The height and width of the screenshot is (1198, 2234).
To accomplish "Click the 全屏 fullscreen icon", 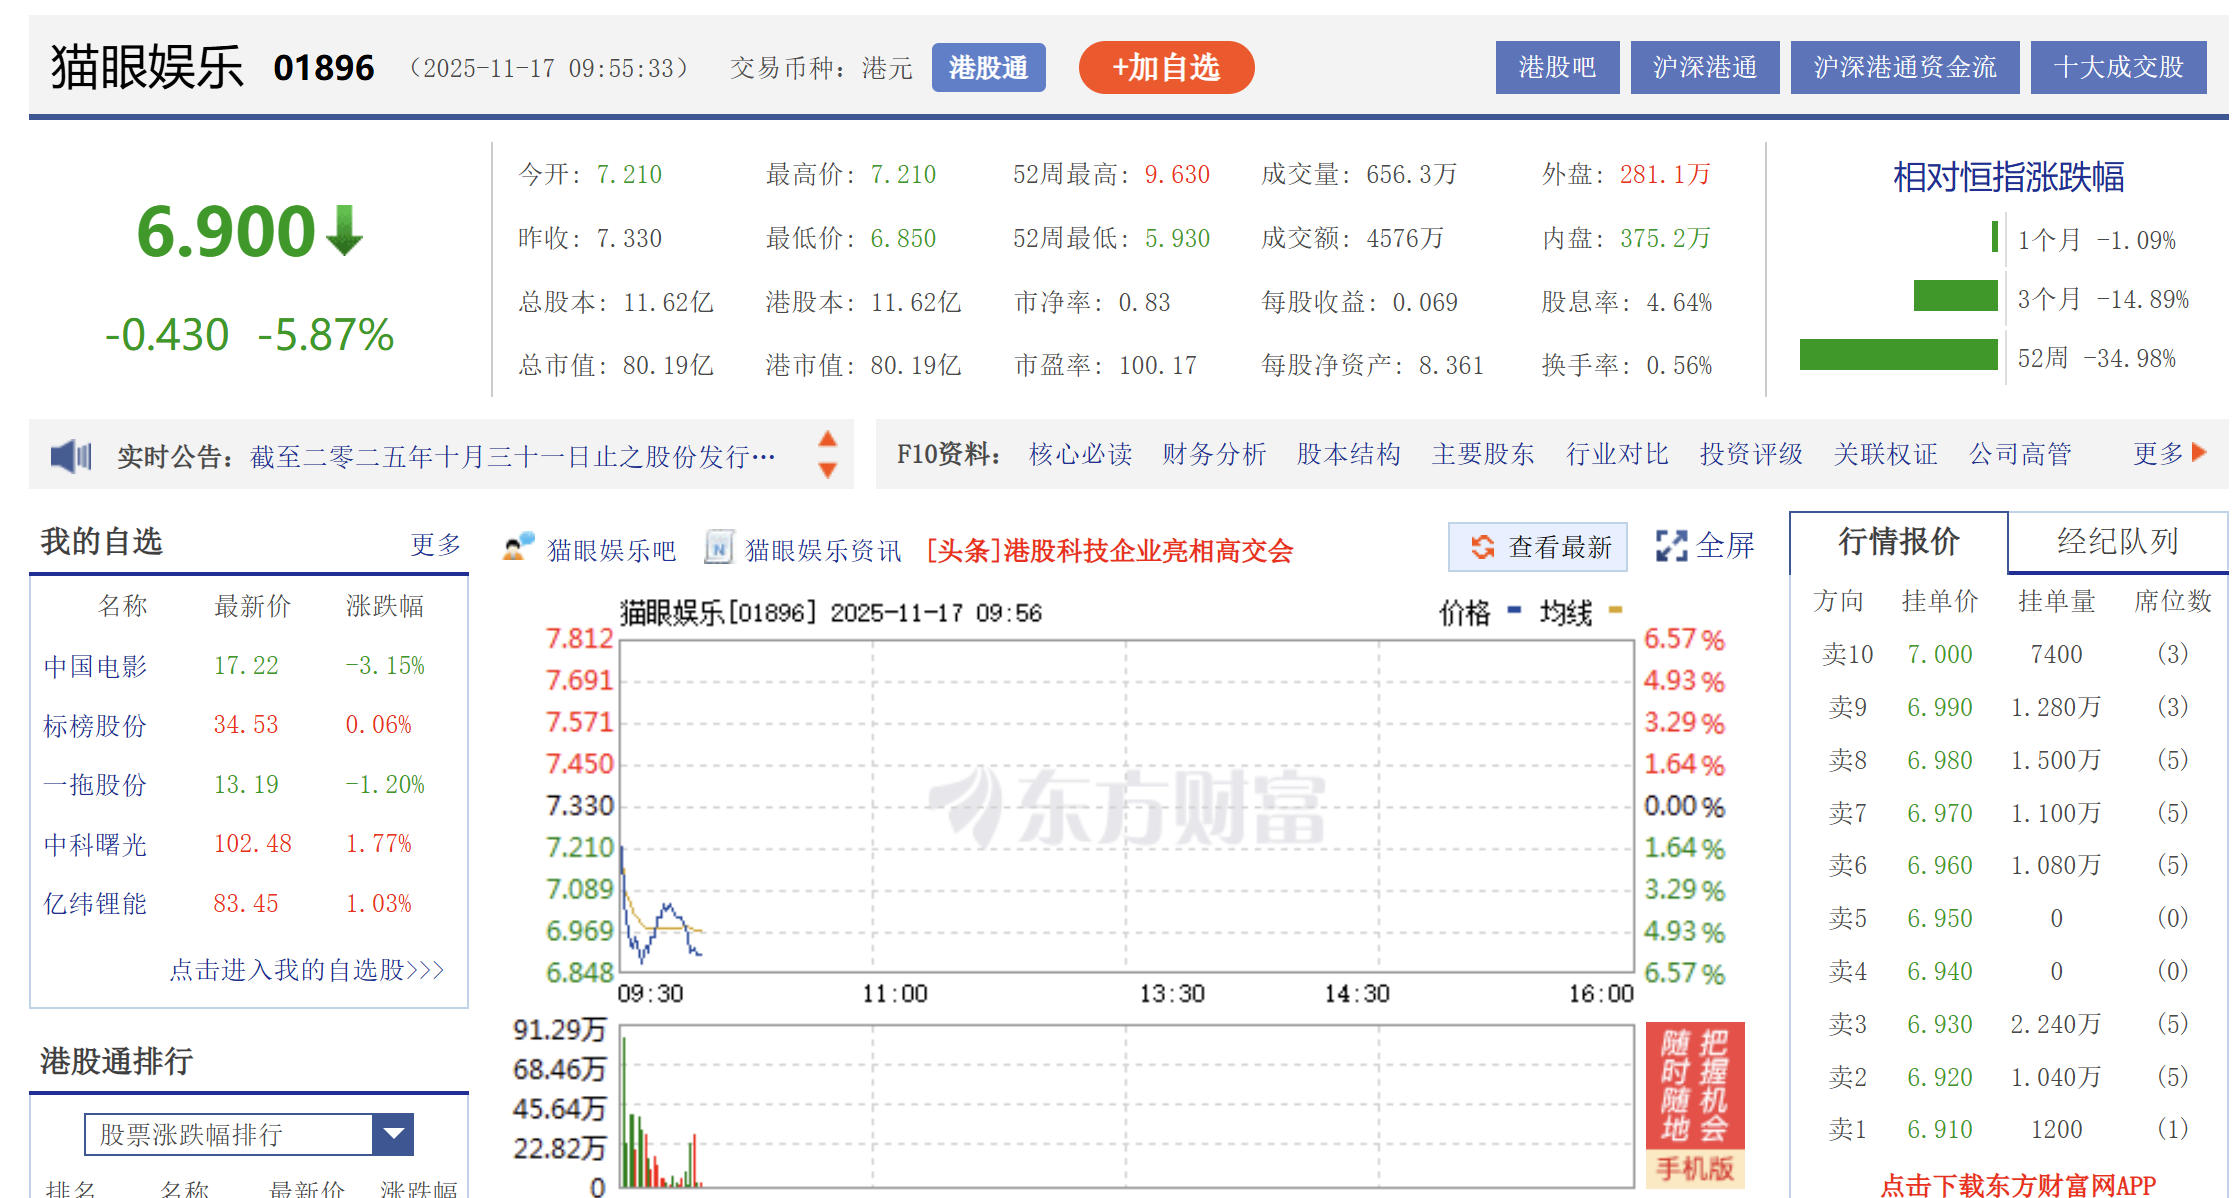I will [1670, 546].
